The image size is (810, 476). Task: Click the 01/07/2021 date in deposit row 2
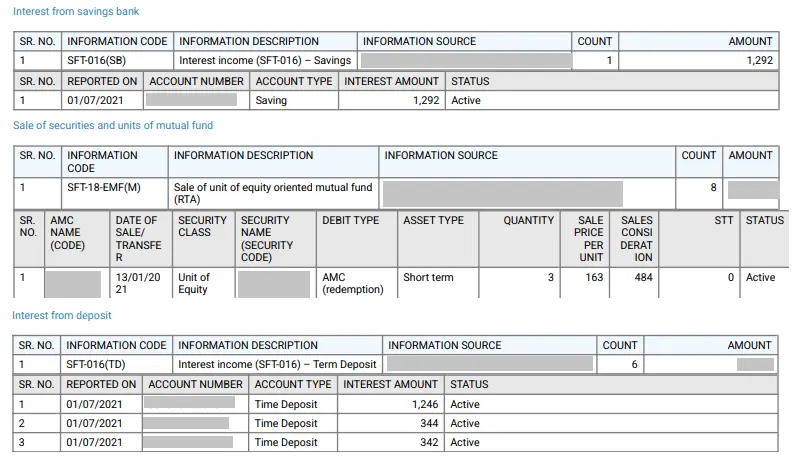pyautogui.click(x=94, y=423)
